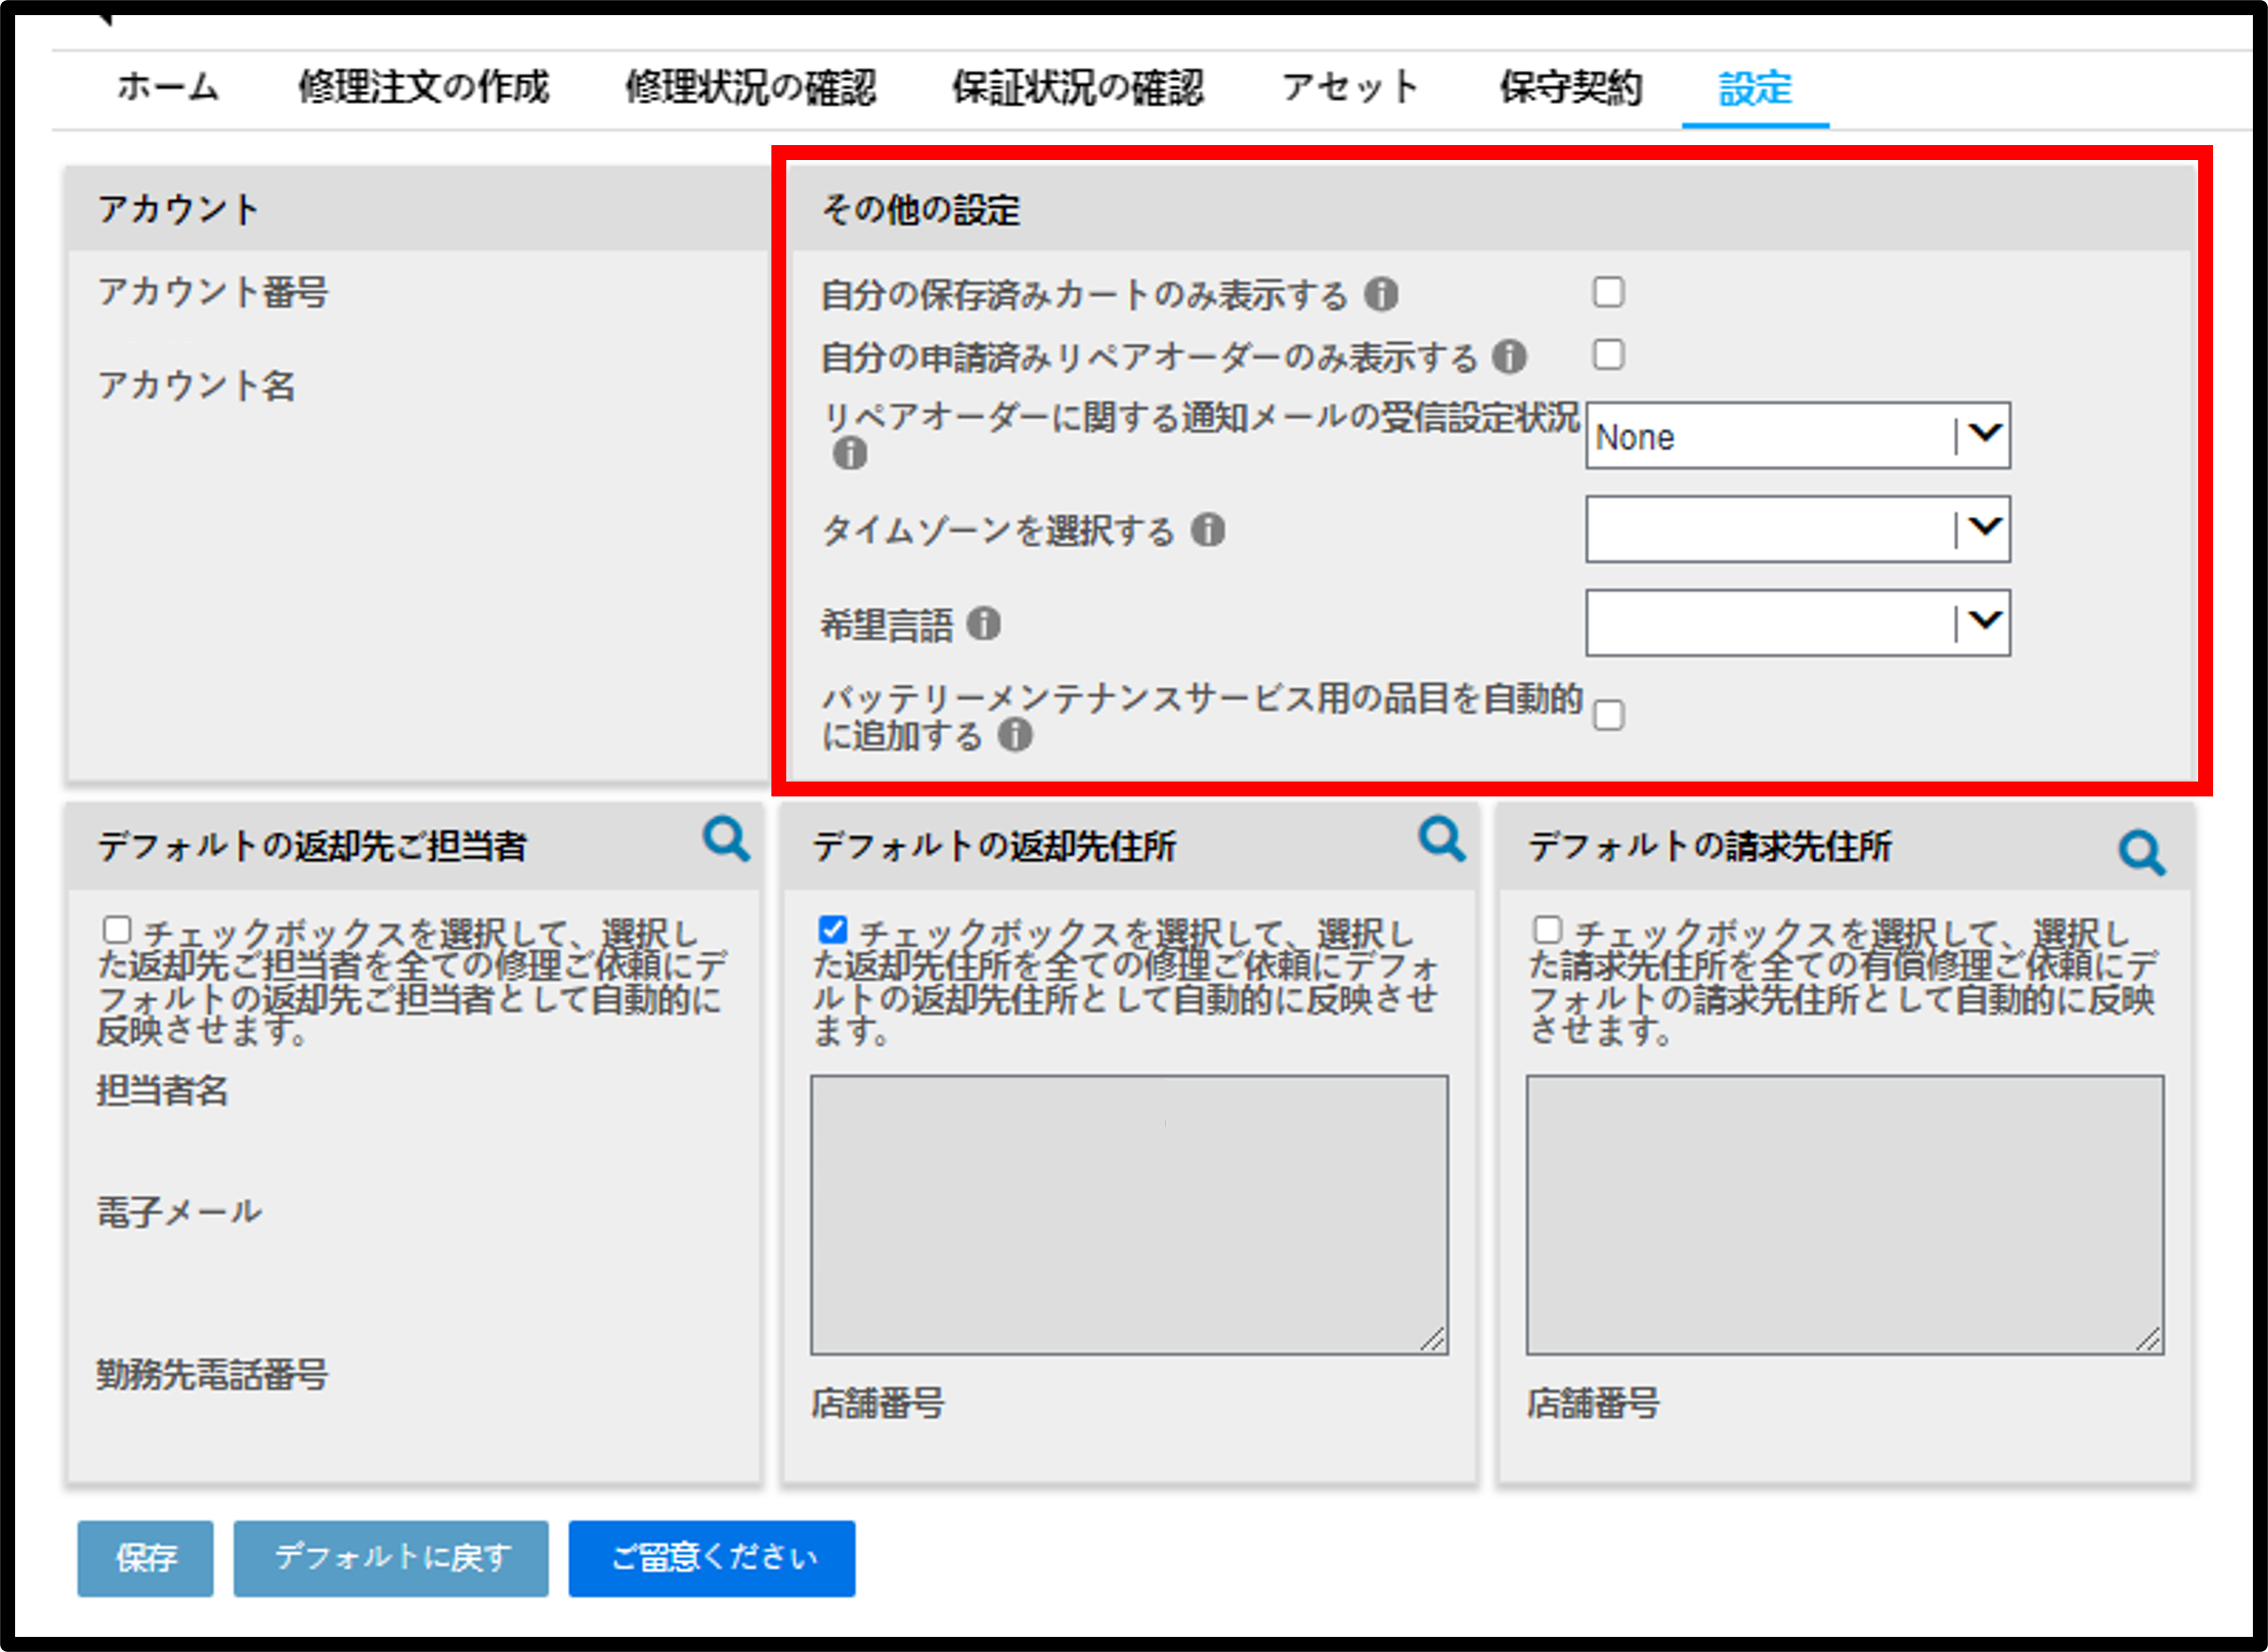Enable 自分の保存済みカートのみ表示する checkbox
This screenshot has height=1652, width=2268.
coord(1608,292)
